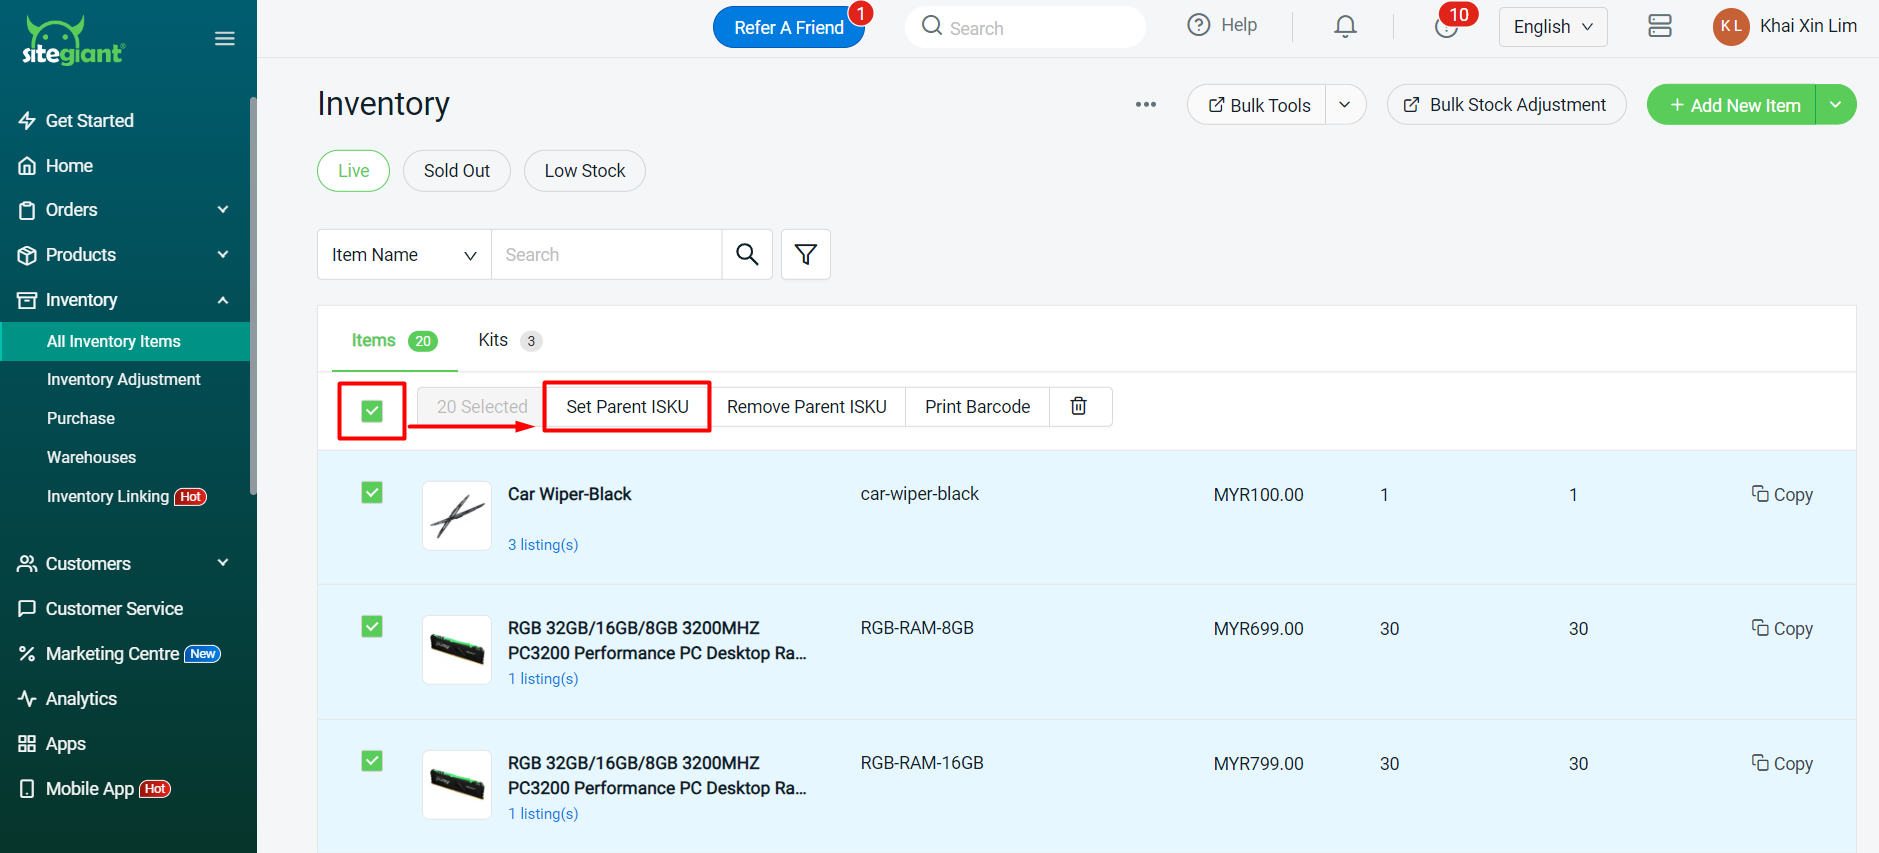Open Inventory Adjustment in the sidebar

(x=124, y=380)
